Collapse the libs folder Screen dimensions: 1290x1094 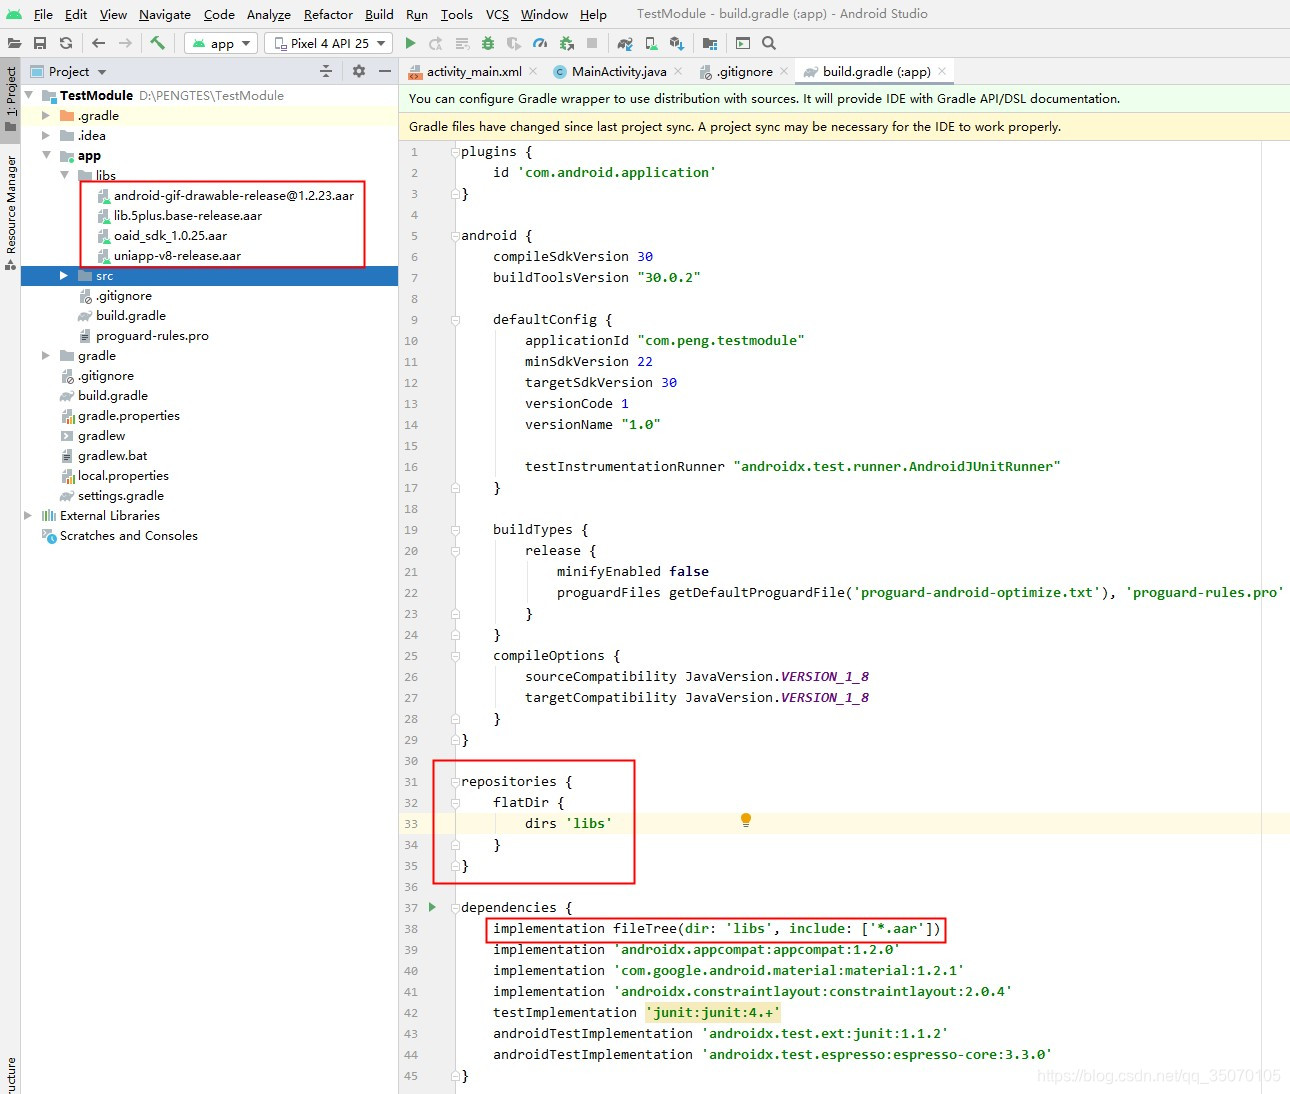tap(64, 175)
